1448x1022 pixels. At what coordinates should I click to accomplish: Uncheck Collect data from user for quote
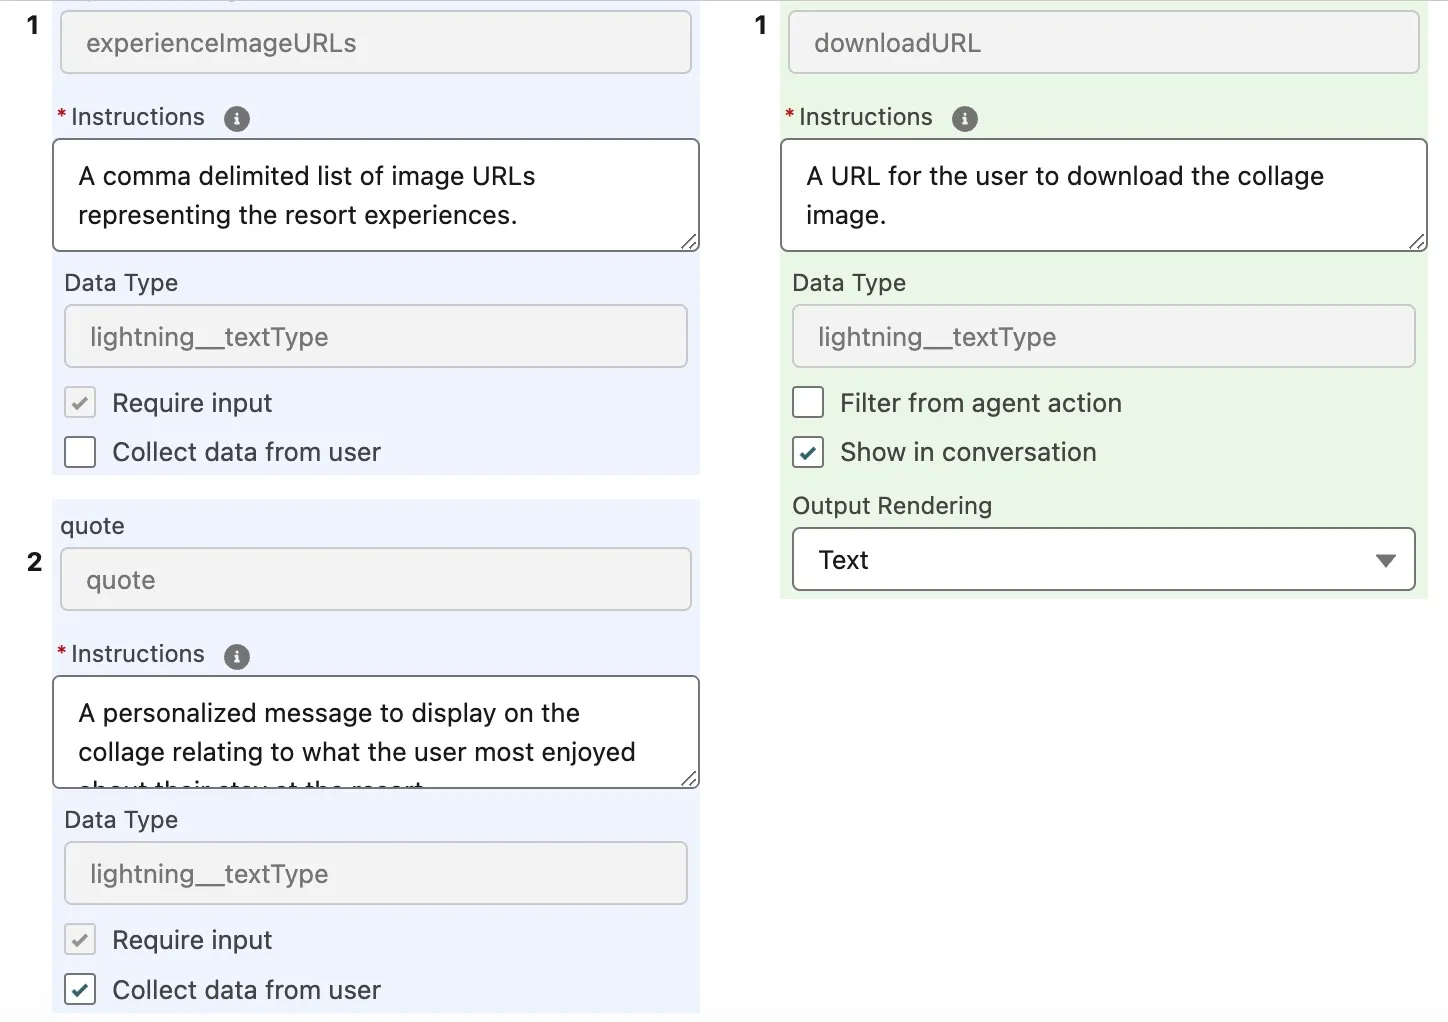pyautogui.click(x=80, y=990)
